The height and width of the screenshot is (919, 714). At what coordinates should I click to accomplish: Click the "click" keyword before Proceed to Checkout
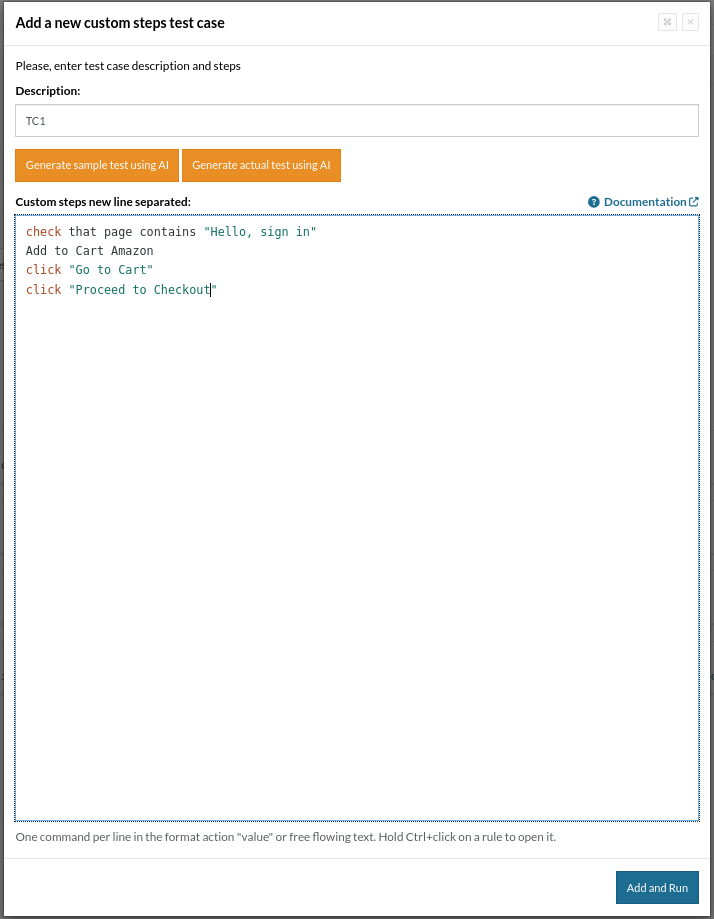(43, 290)
